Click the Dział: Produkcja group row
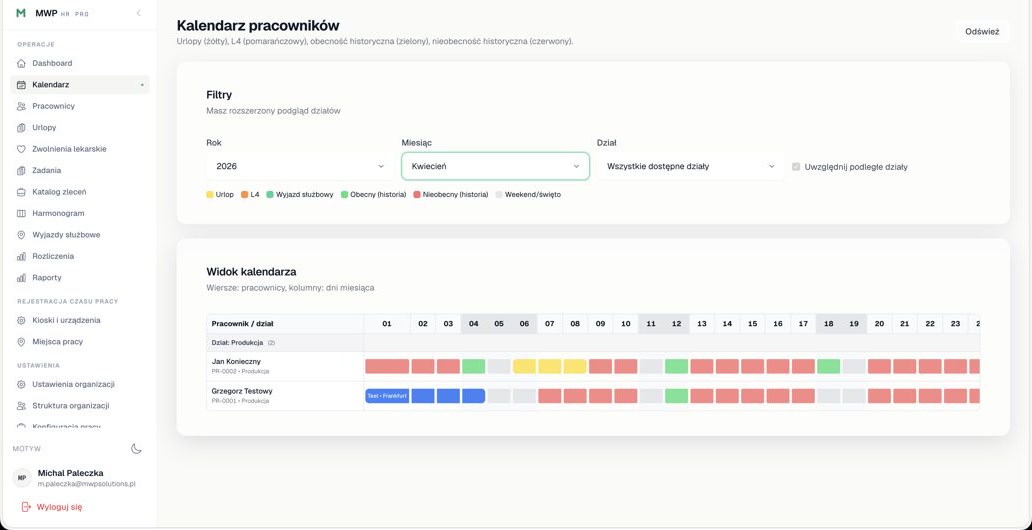Viewport: 1032px width, 530px height. (x=593, y=342)
